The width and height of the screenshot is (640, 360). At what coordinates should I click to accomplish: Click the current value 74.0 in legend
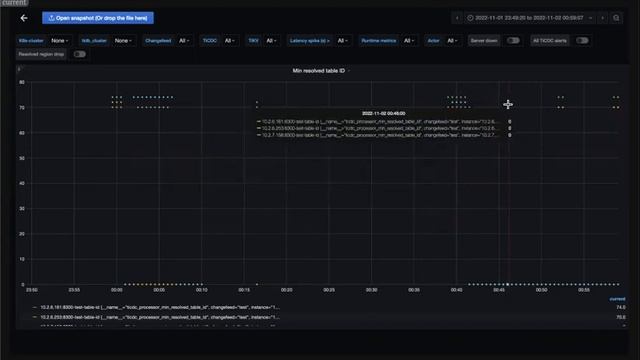tap(621, 307)
